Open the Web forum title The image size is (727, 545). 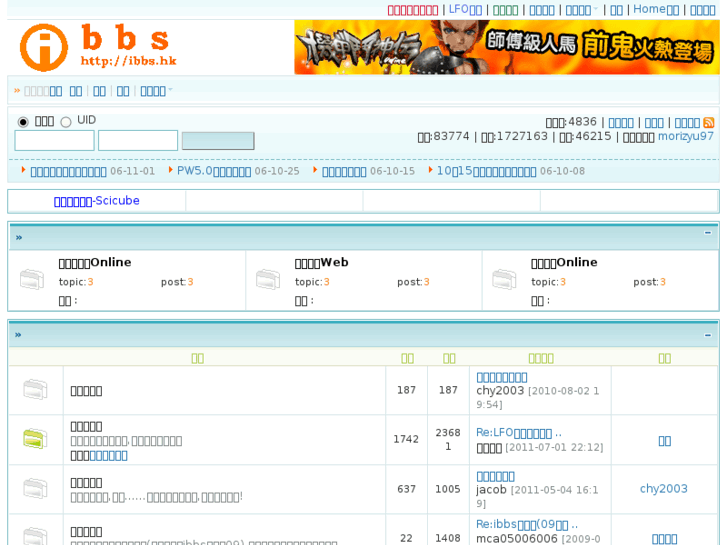tap(321, 263)
